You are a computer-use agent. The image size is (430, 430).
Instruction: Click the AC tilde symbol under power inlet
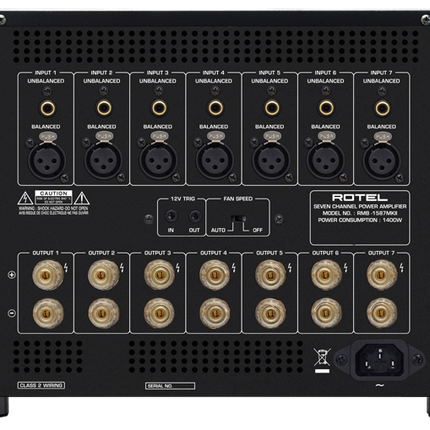pos(380,385)
